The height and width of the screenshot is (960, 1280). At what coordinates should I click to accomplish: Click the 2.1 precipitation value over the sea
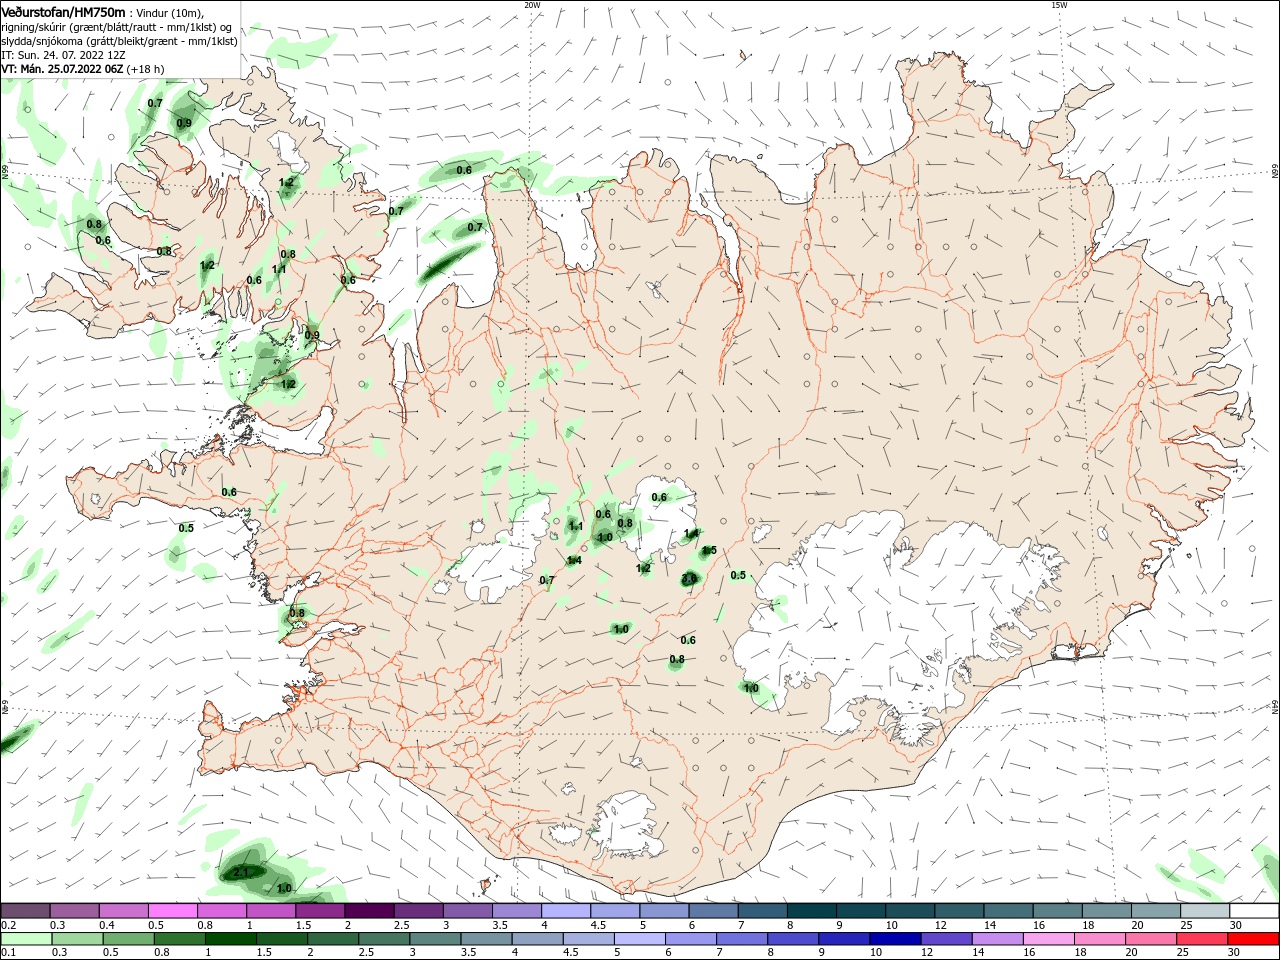[240, 873]
